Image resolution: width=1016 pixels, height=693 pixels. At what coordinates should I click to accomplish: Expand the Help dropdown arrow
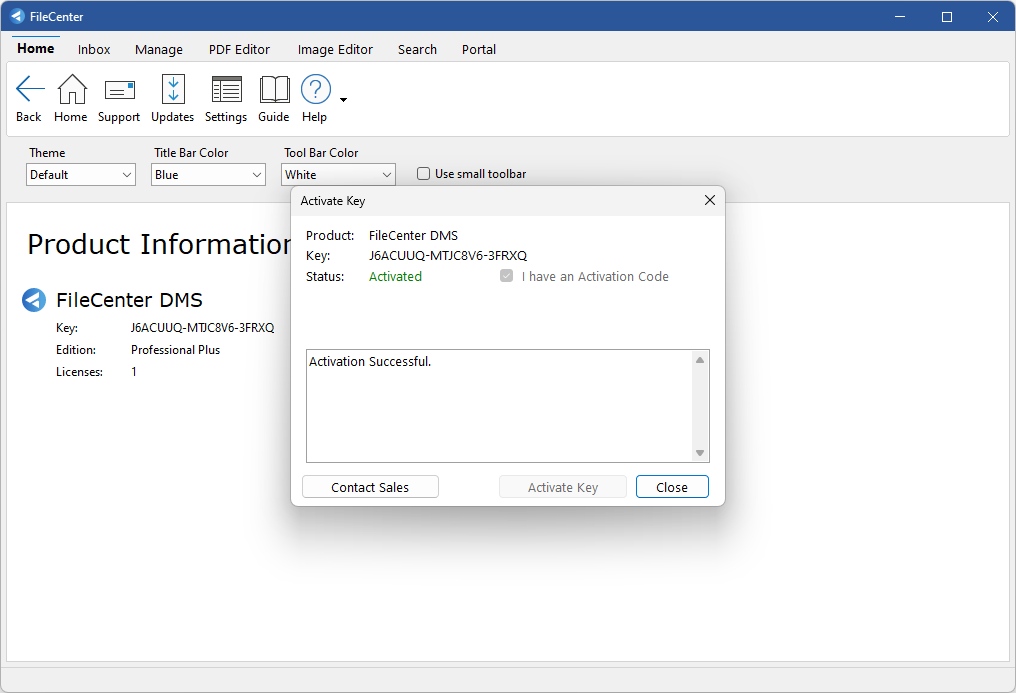tap(343, 100)
